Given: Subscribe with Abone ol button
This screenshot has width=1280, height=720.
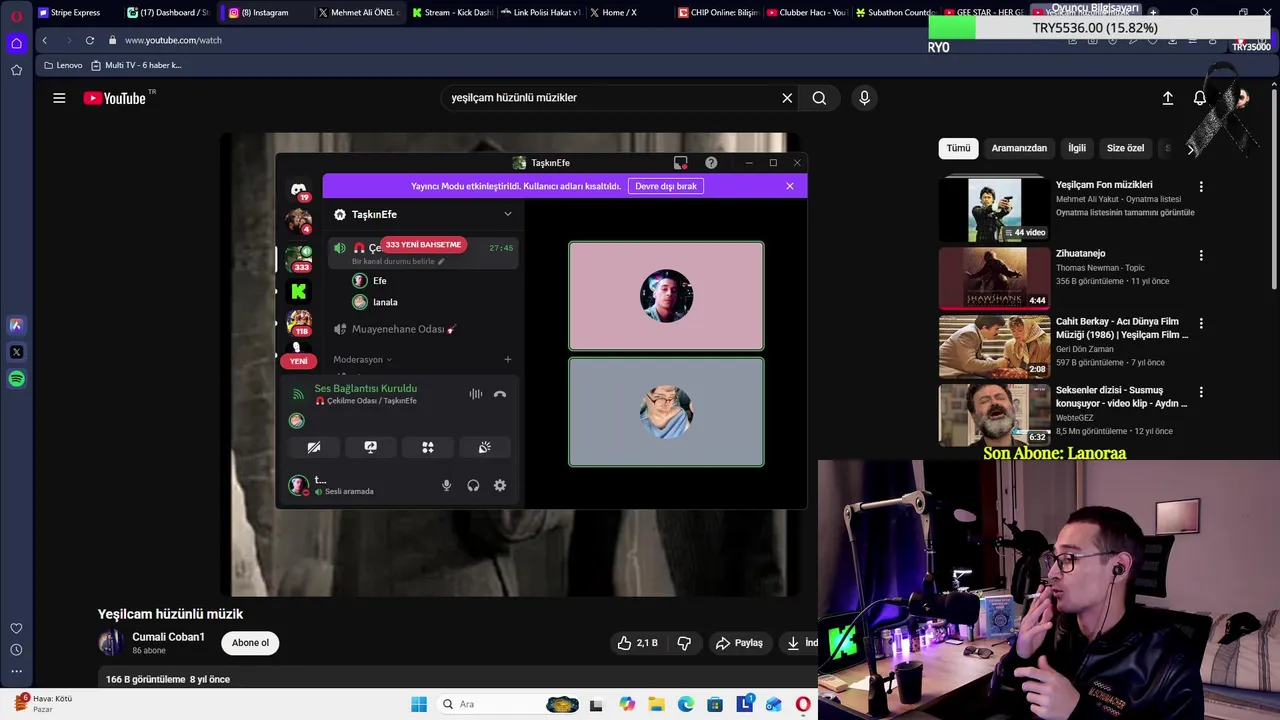Looking at the screenshot, I should tap(250, 643).
